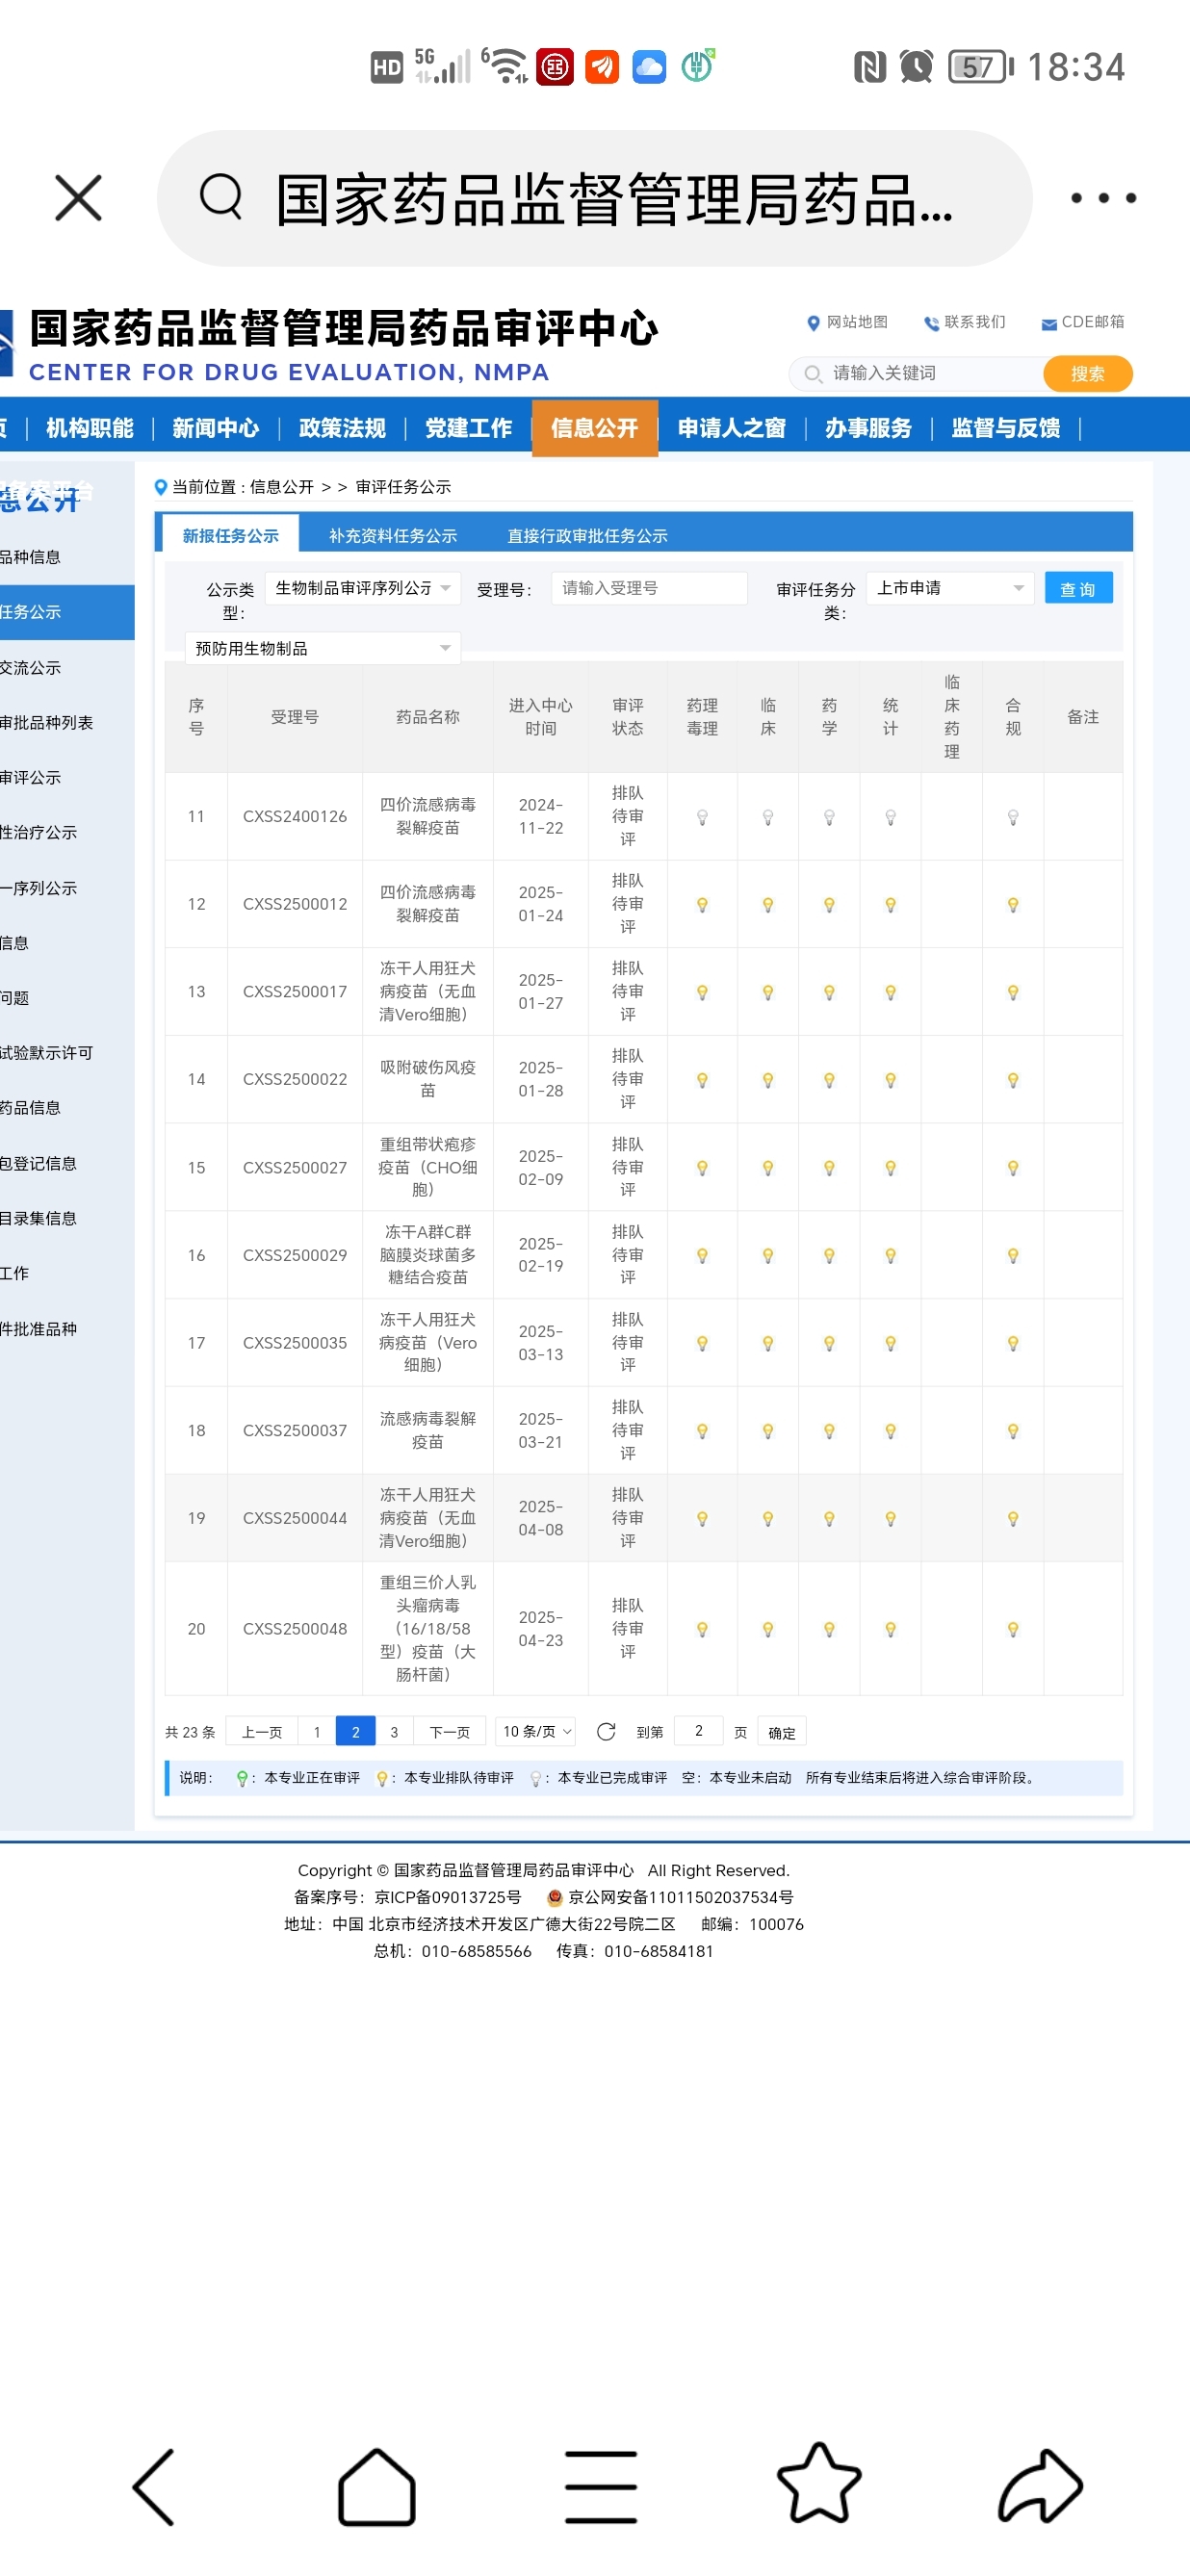Image resolution: width=1190 pixels, height=2576 pixels.
Task: Click the orange 搜索 button
Action: [x=1087, y=373]
